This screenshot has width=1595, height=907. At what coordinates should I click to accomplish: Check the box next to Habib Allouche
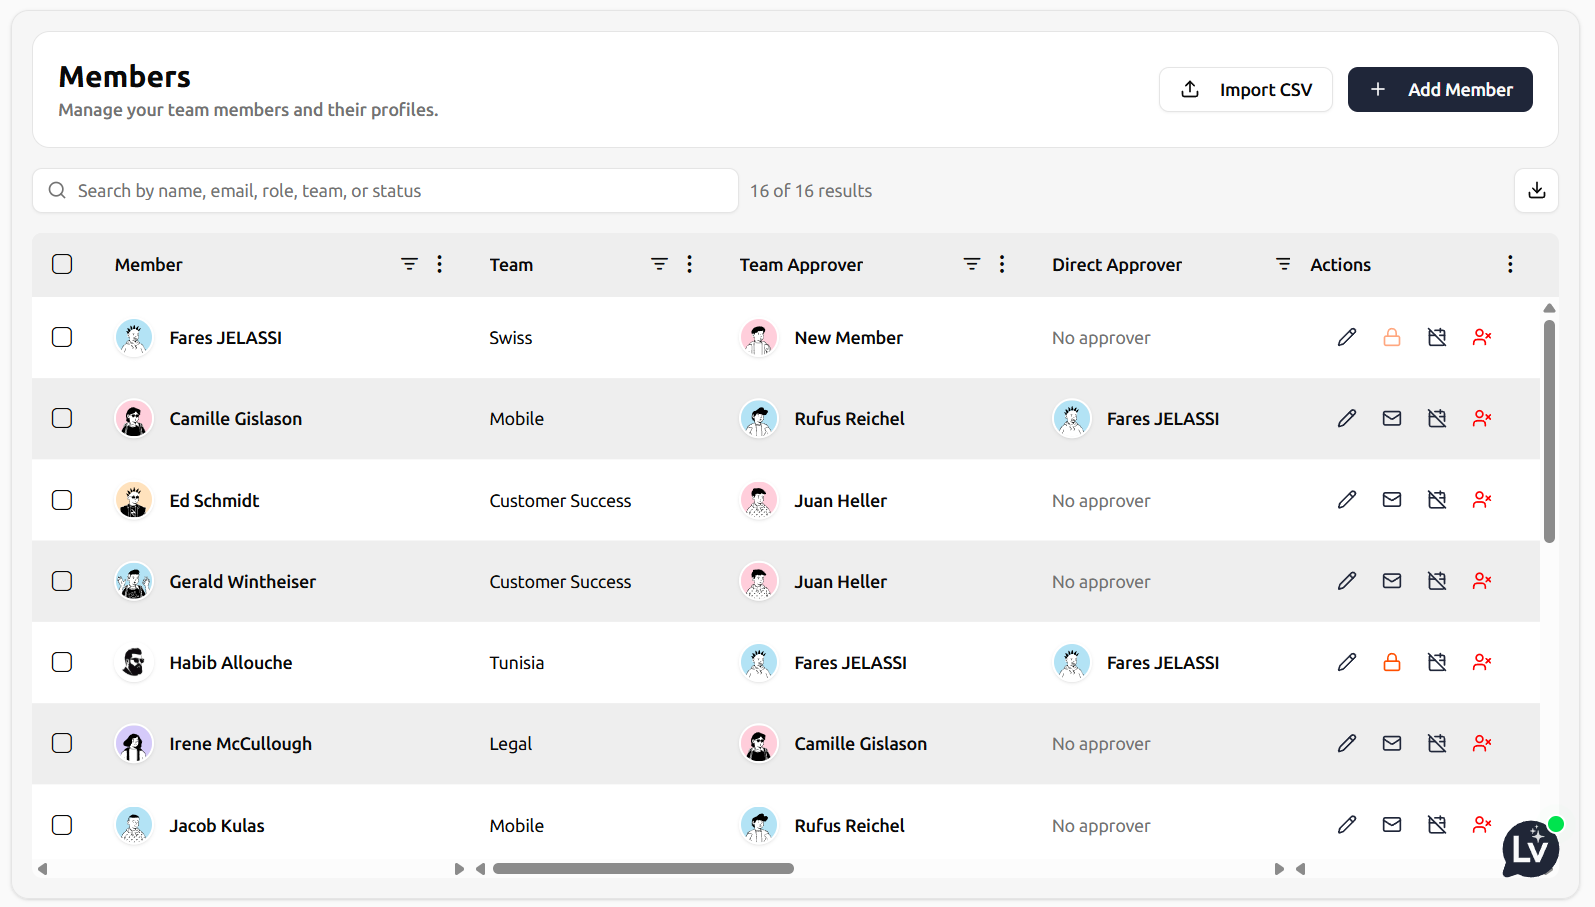[62, 662]
